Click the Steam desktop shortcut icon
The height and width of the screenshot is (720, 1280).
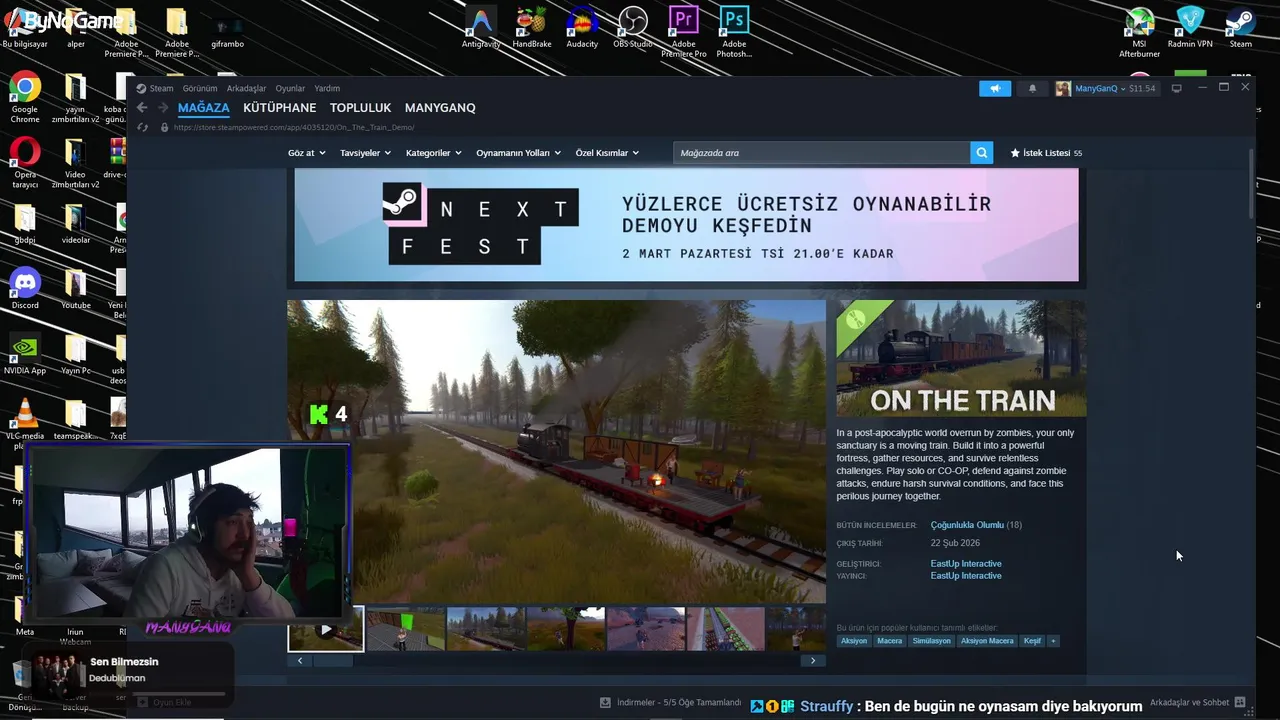[x=1241, y=27]
